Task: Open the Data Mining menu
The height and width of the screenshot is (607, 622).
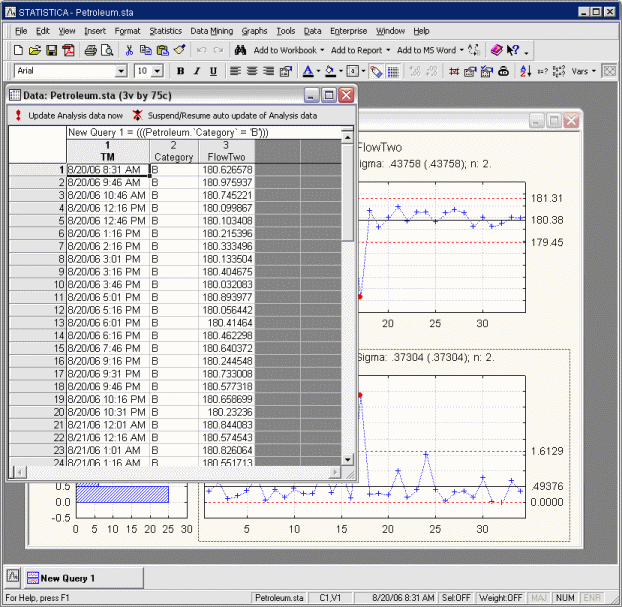Action: point(211,31)
